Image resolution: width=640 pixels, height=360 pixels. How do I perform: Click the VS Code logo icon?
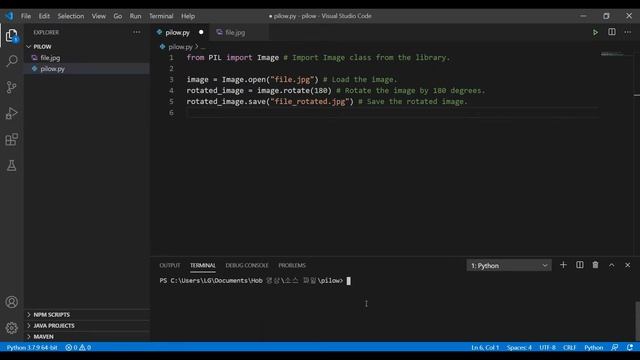tap(9, 16)
